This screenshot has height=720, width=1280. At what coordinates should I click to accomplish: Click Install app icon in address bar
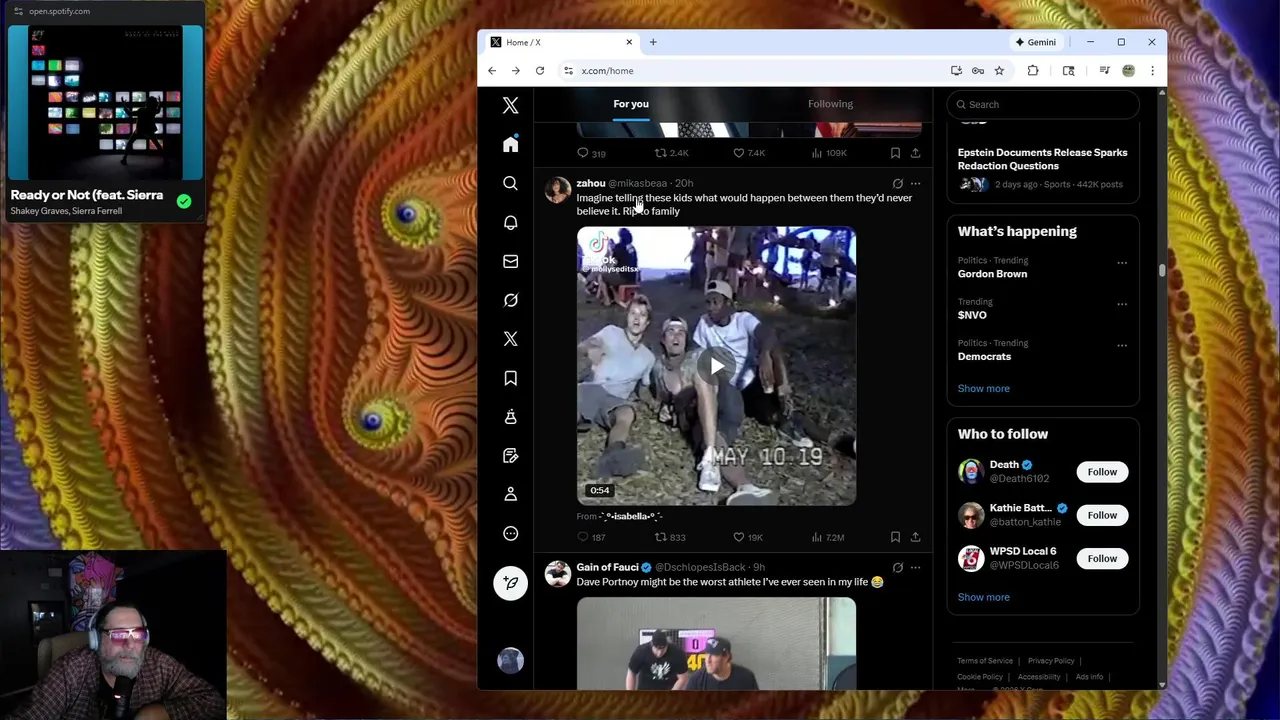click(957, 71)
